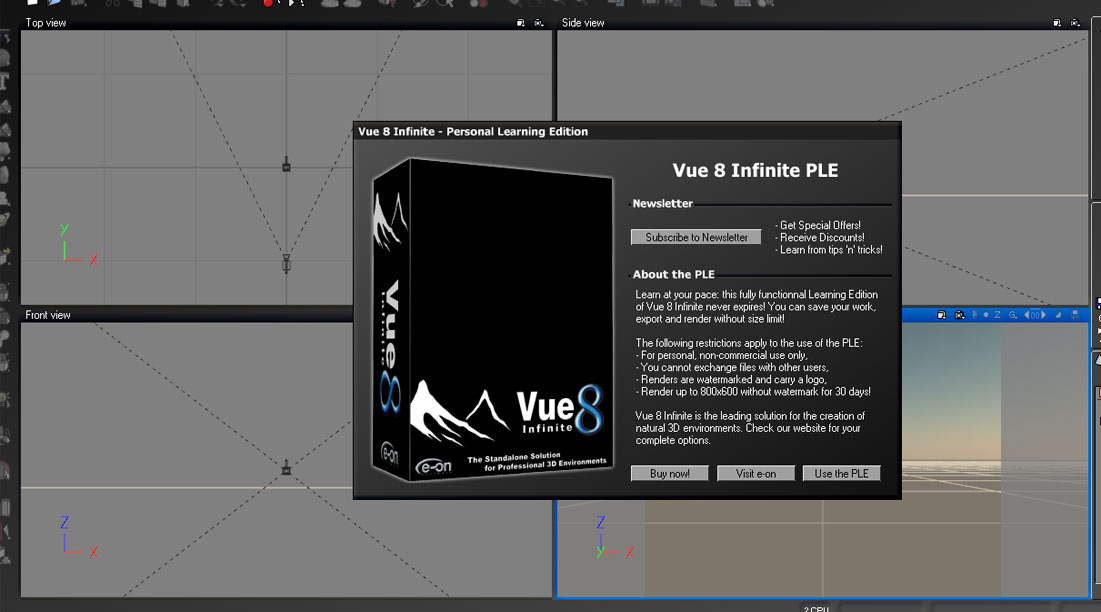1101x612 pixels.
Task: Click the "Vue 8 Infinite PLE" heading
Action: pyautogui.click(x=756, y=171)
